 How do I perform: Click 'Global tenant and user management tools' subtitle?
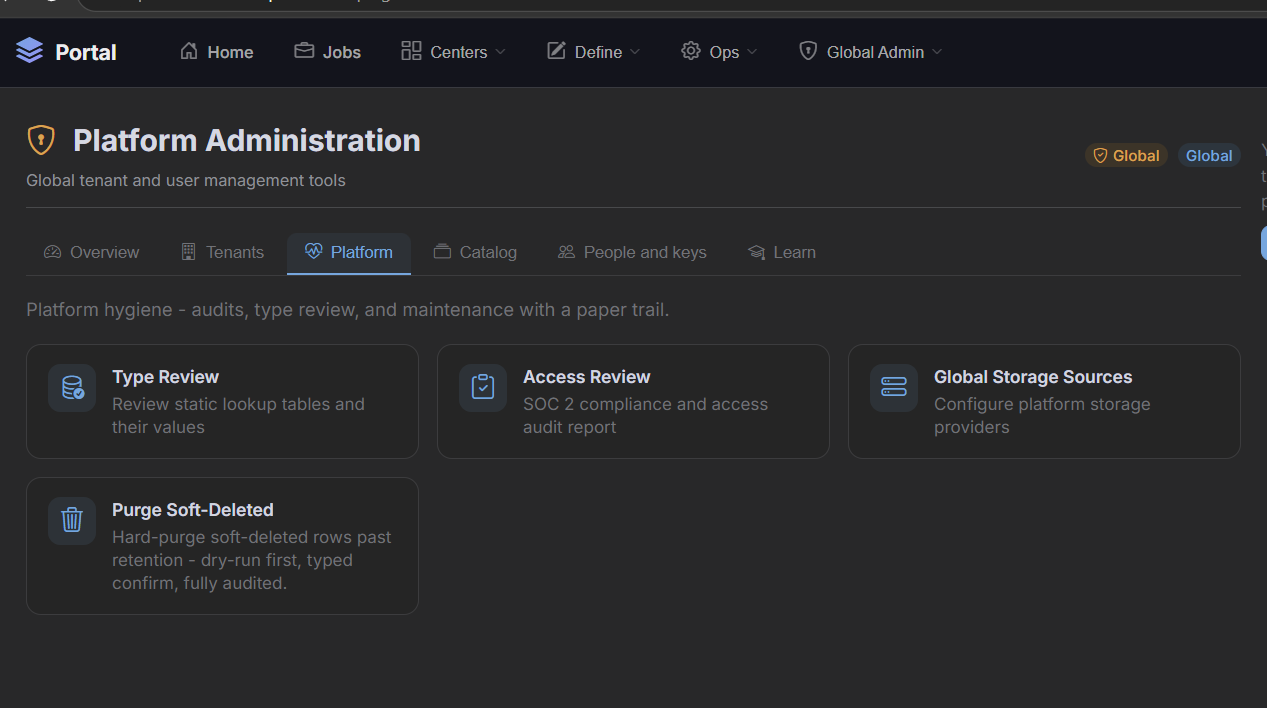click(x=186, y=181)
